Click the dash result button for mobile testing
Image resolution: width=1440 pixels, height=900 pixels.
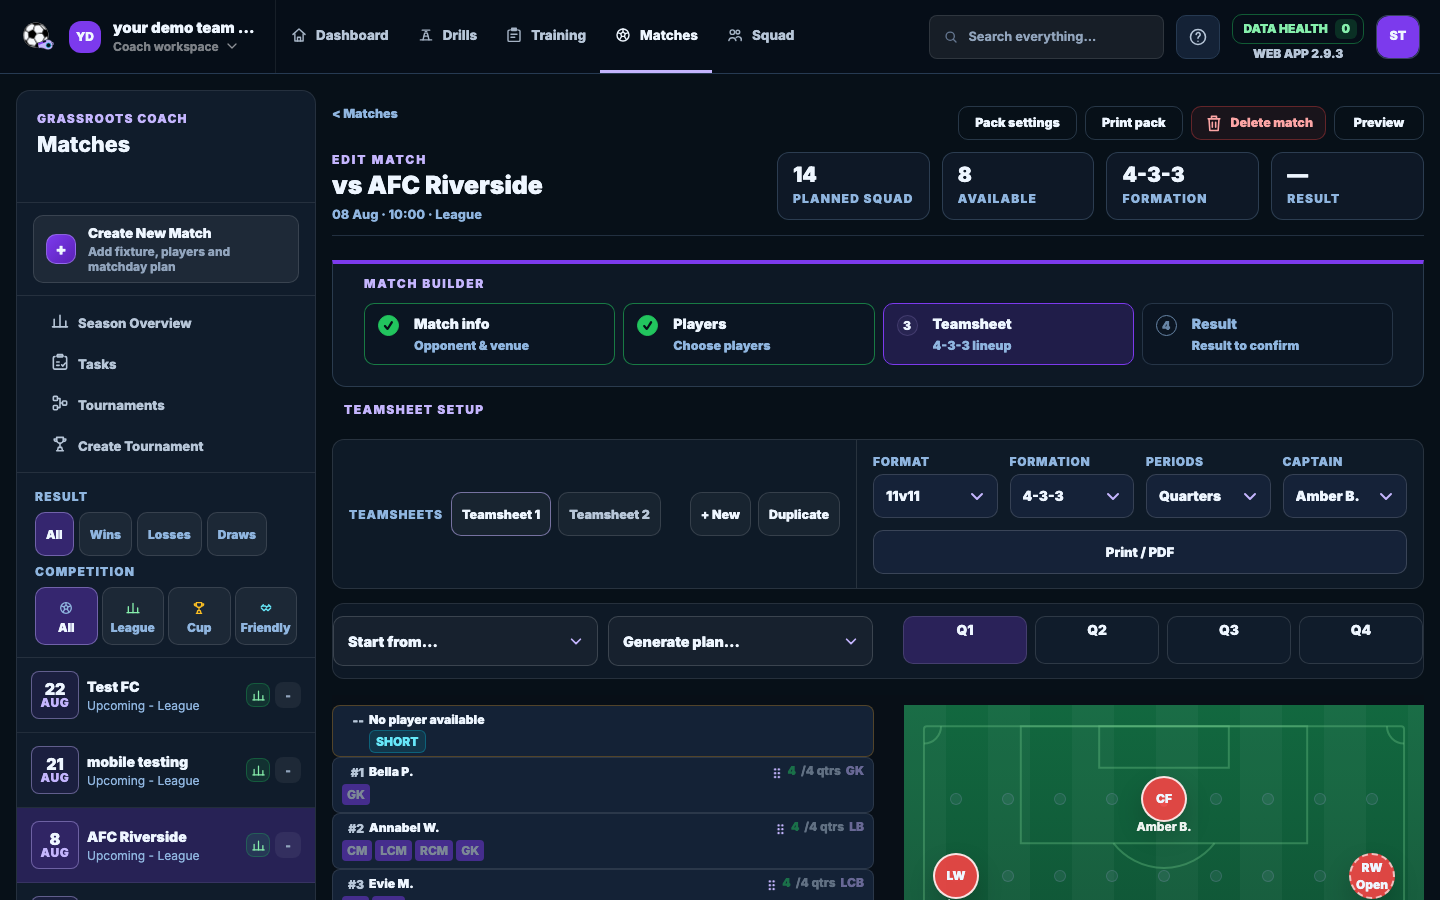coord(288,770)
